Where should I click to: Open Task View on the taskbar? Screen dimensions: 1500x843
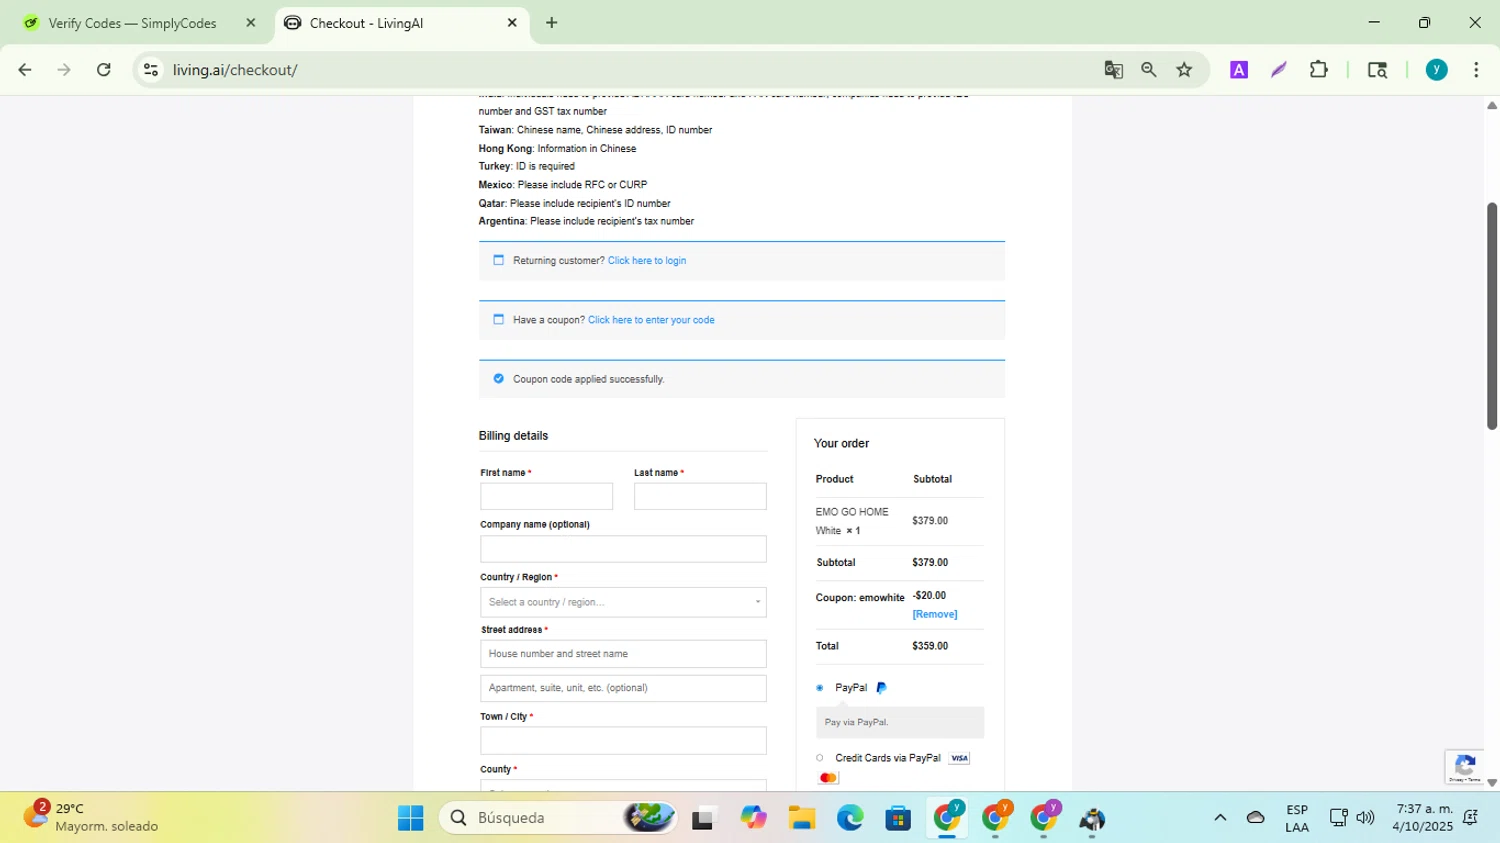tap(704, 818)
